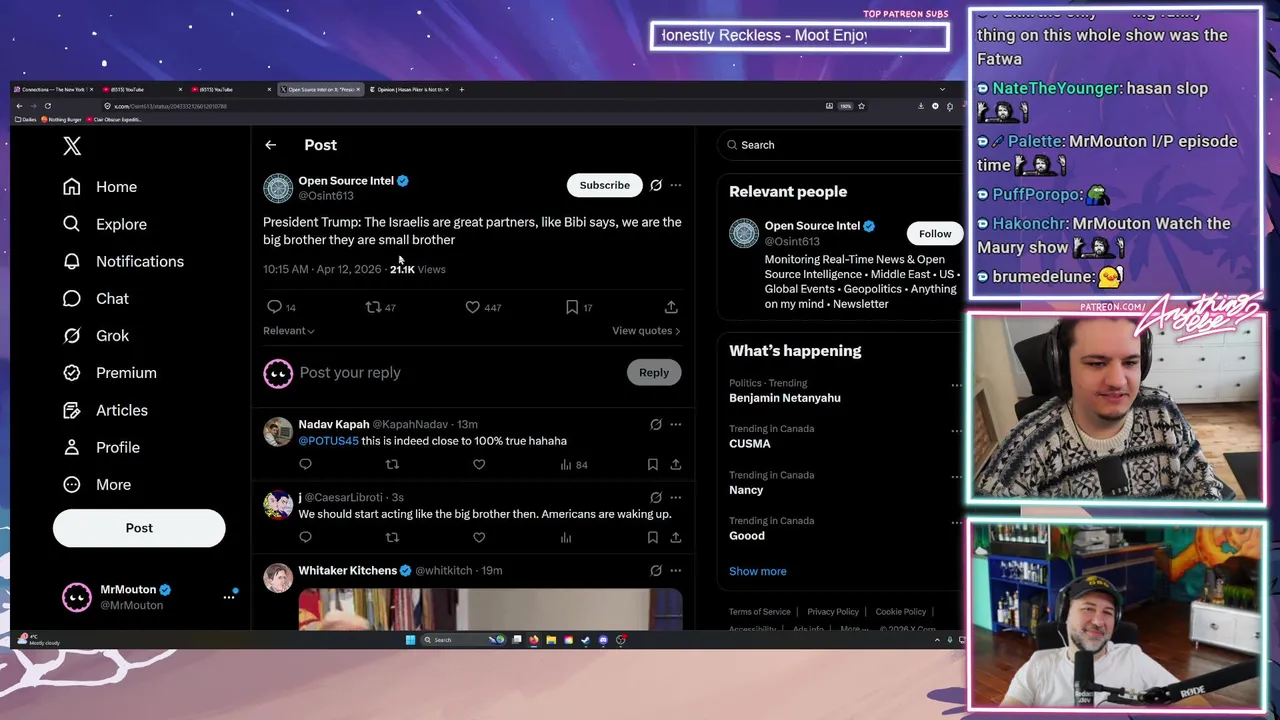
Task: Reply to Nadav Kapah's comment
Action: (x=305, y=464)
